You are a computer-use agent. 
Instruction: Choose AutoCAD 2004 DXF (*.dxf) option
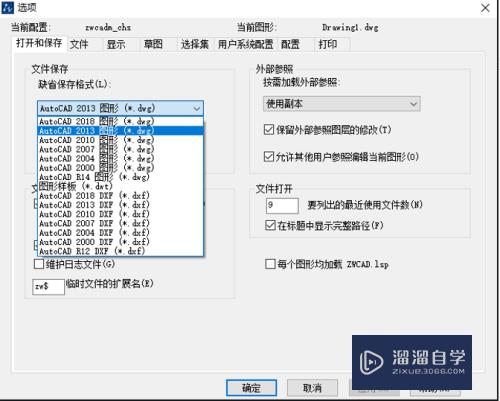(x=120, y=233)
